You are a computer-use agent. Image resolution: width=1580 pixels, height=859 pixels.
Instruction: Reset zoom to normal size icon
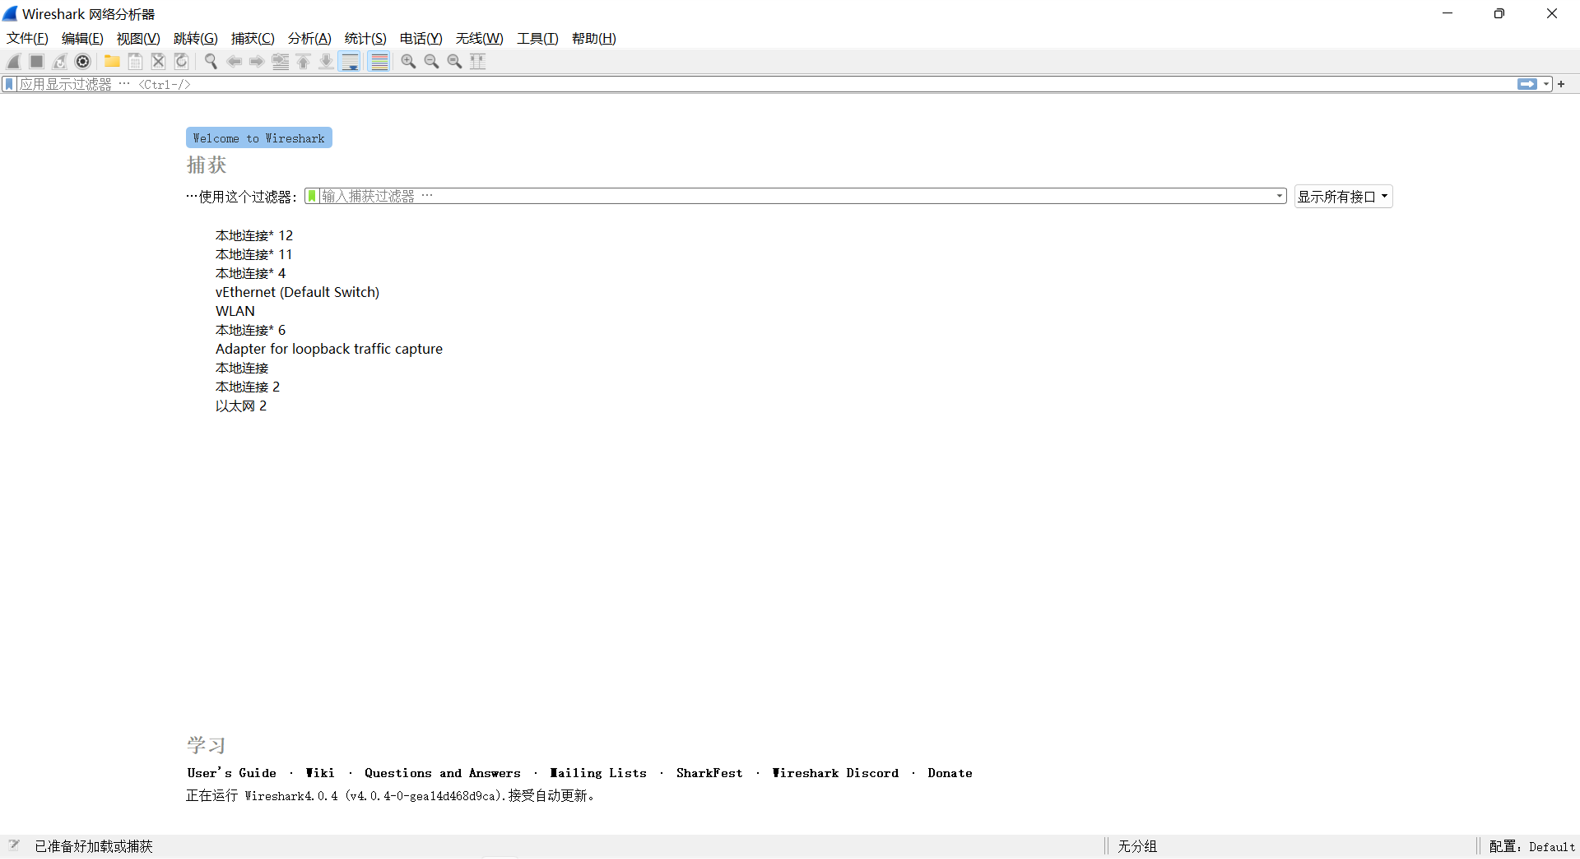tap(454, 61)
